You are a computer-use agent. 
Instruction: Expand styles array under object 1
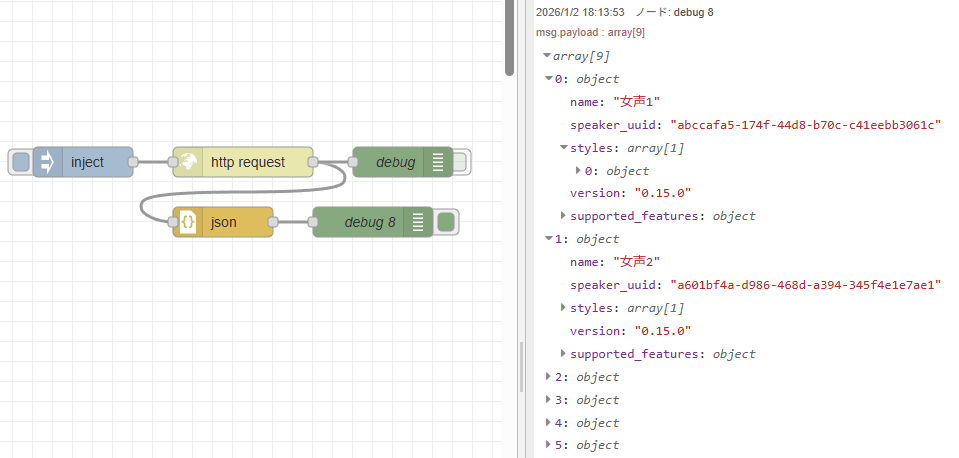[563, 308]
